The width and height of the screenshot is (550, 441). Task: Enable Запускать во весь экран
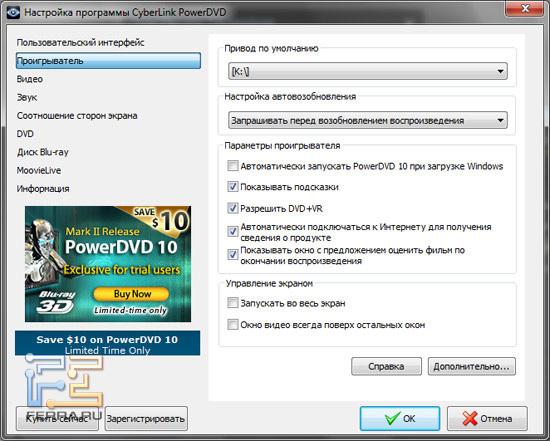coord(233,303)
